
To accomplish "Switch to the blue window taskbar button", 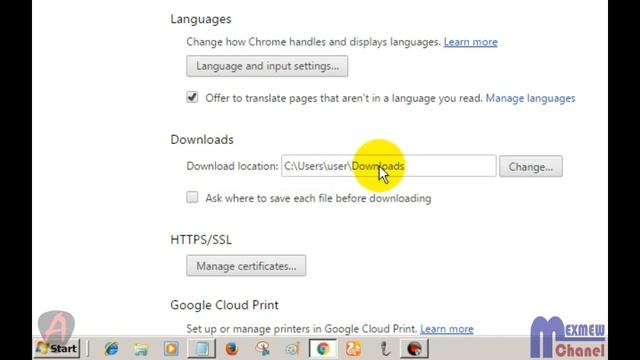I will coord(202,349).
